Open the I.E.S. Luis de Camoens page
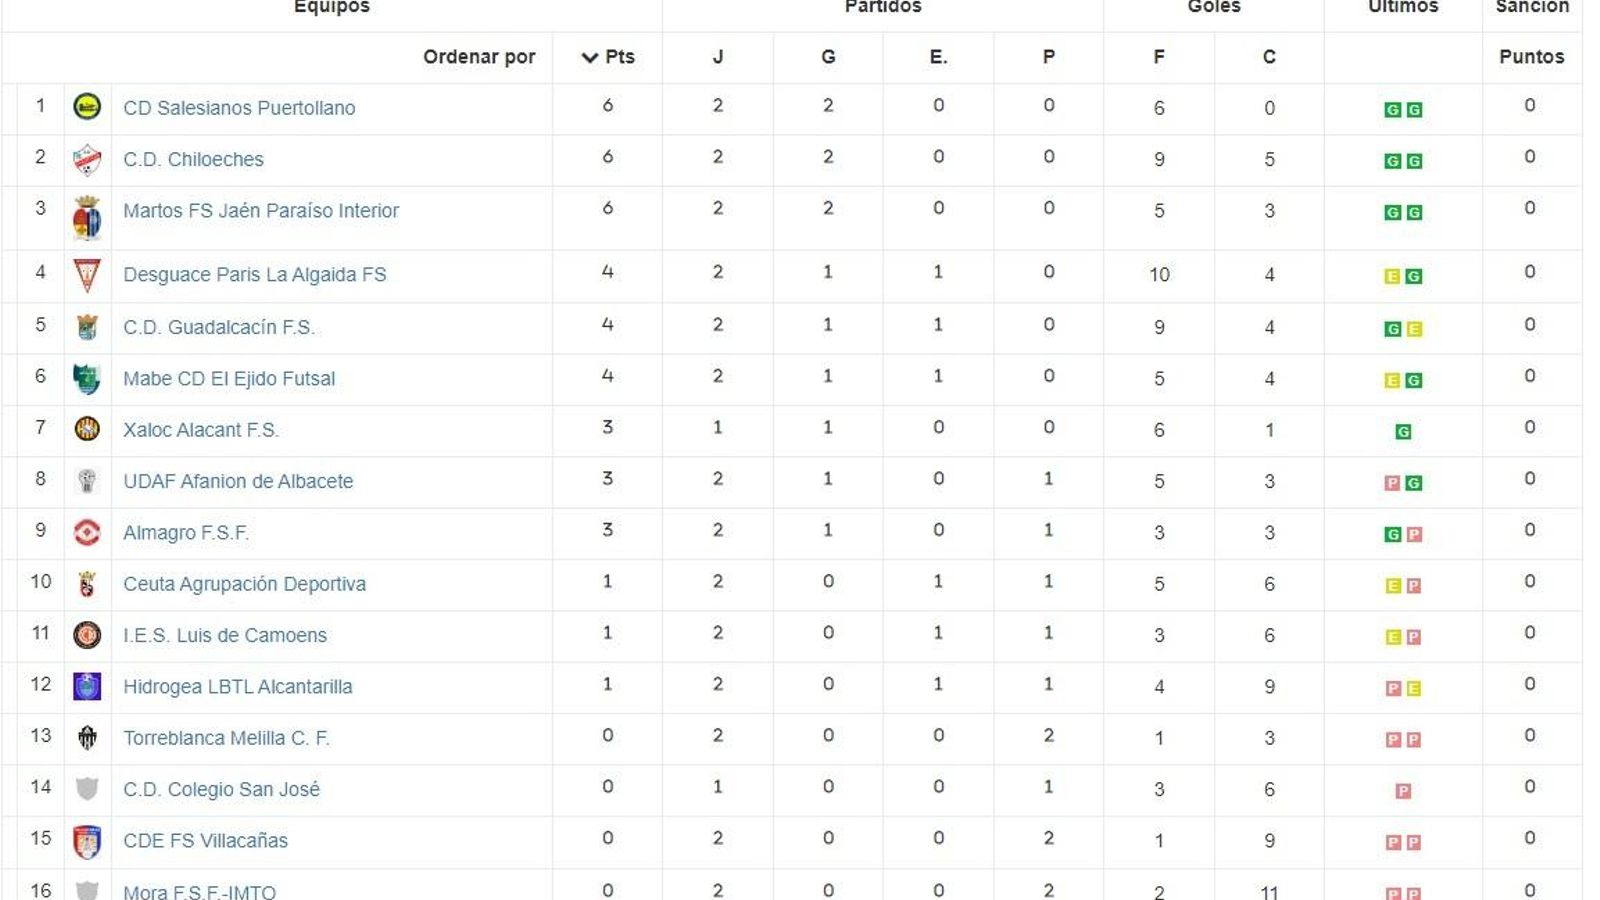Image resolution: width=1600 pixels, height=900 pixels. click(x=224, y=634)
